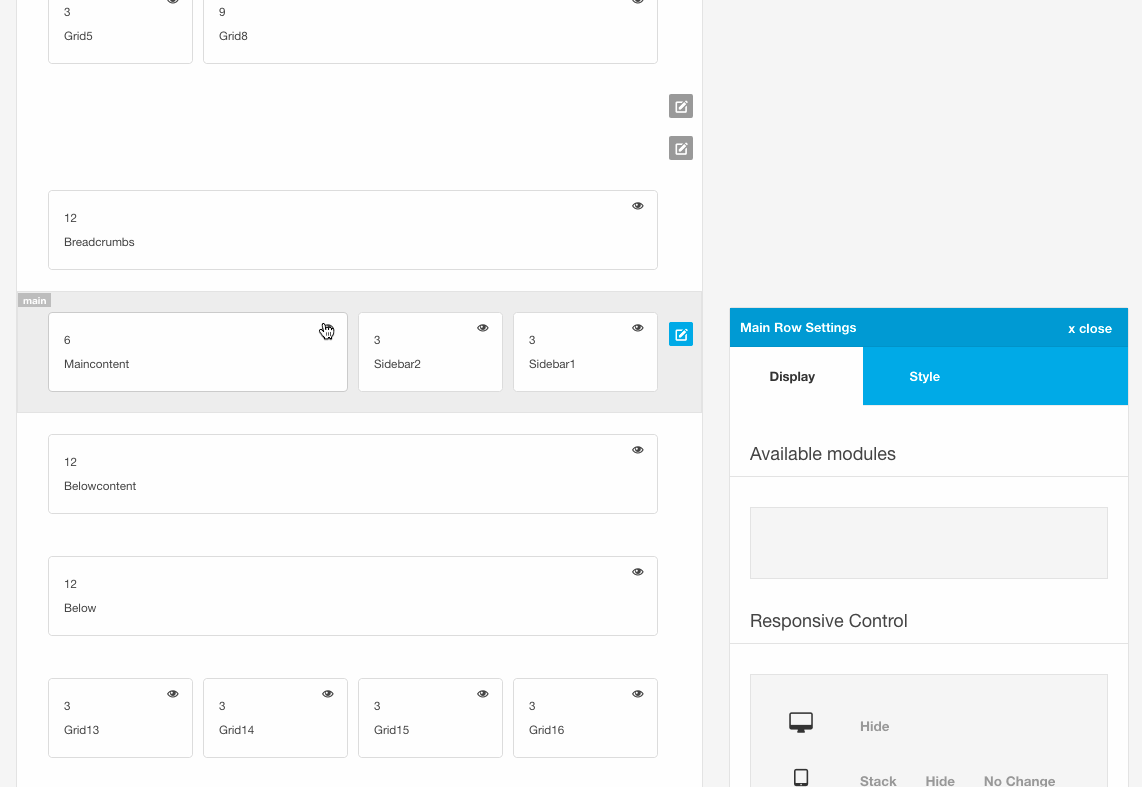Click the 'Below' block label text
Viewport: 1142px width, 787px height.
(80, 608)
